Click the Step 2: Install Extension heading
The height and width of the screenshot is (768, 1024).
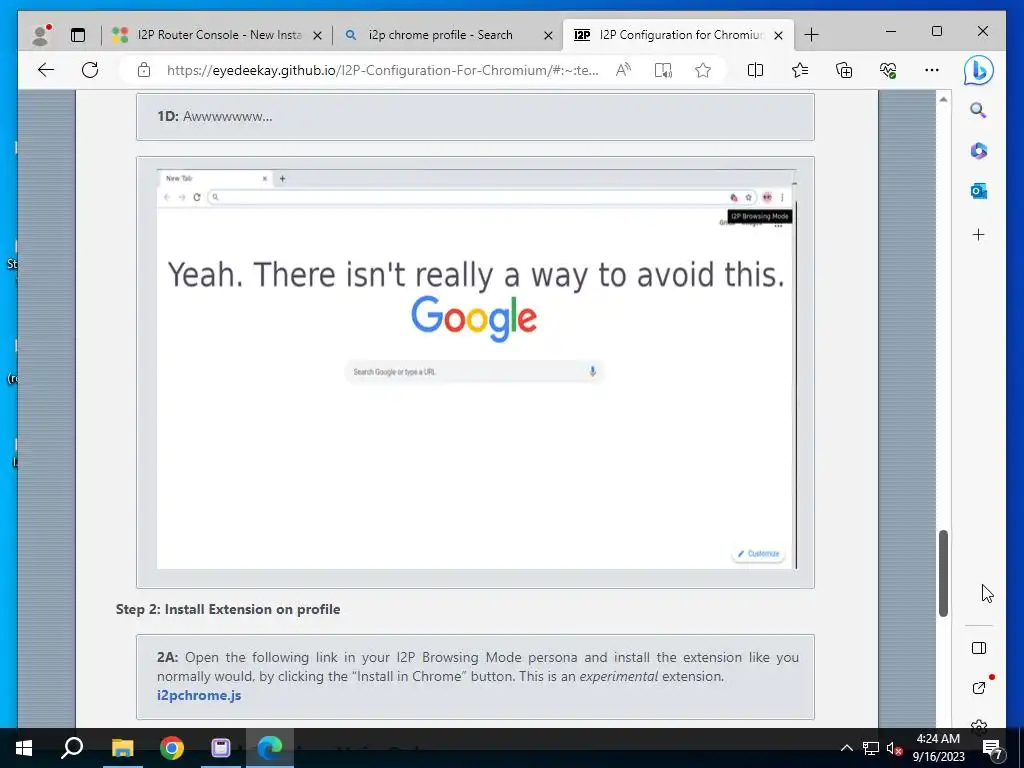[228, 609]
